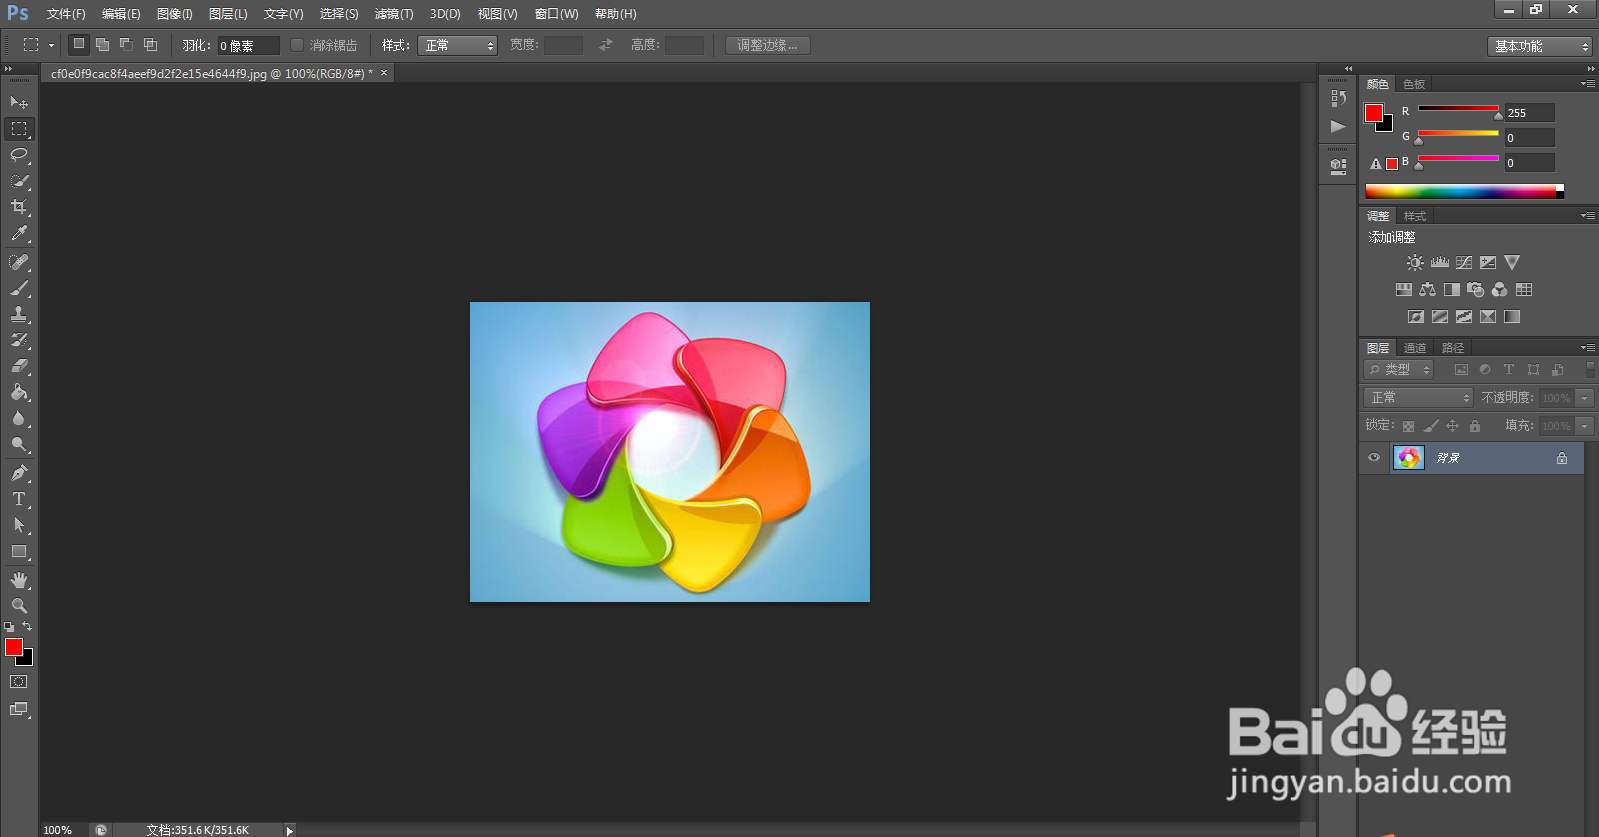1599x837 pixels.
Task: Add a Color Balance adjustment
Action: (1428, 290)
